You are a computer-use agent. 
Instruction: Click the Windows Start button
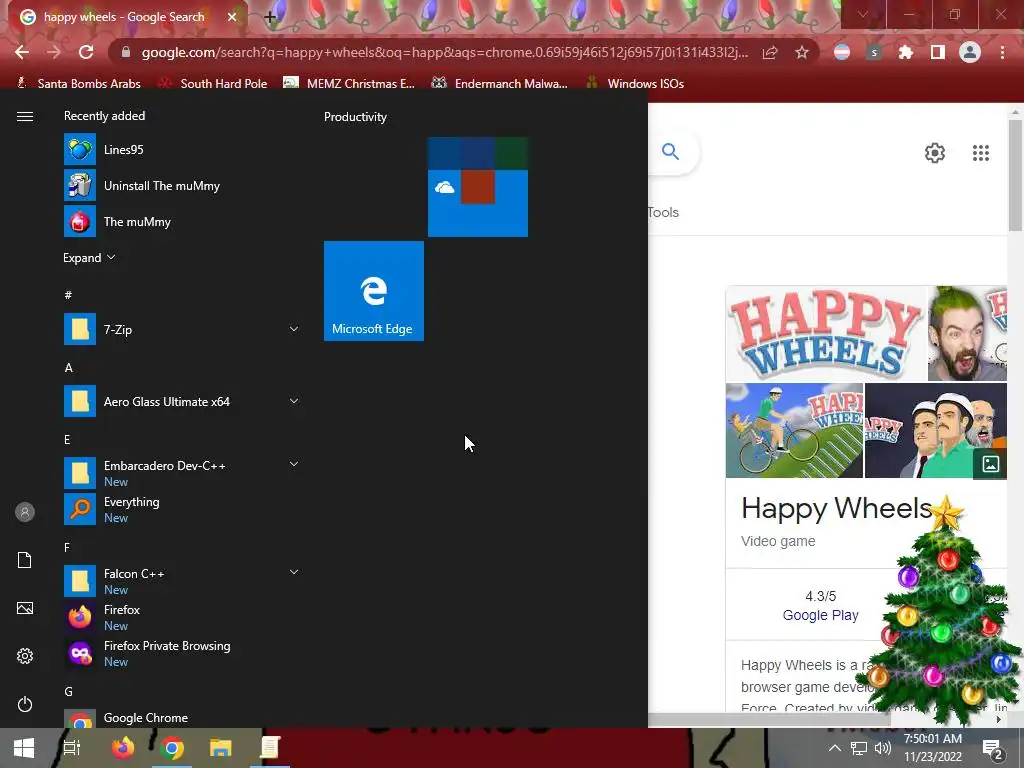point(24,748)
